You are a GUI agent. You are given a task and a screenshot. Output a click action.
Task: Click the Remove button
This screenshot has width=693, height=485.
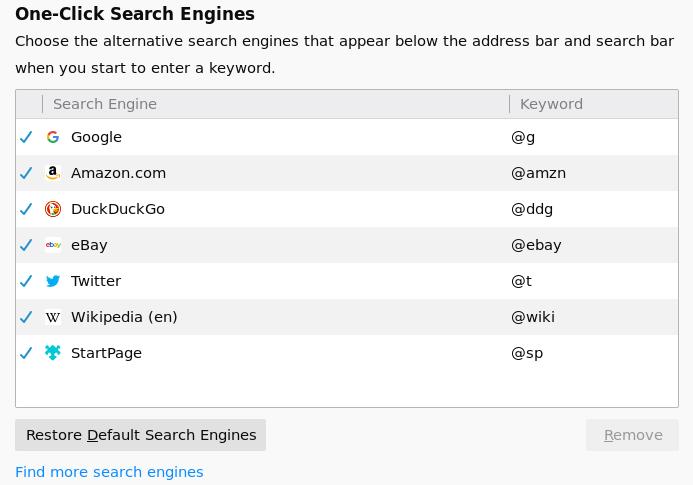[x=632, y=435]
